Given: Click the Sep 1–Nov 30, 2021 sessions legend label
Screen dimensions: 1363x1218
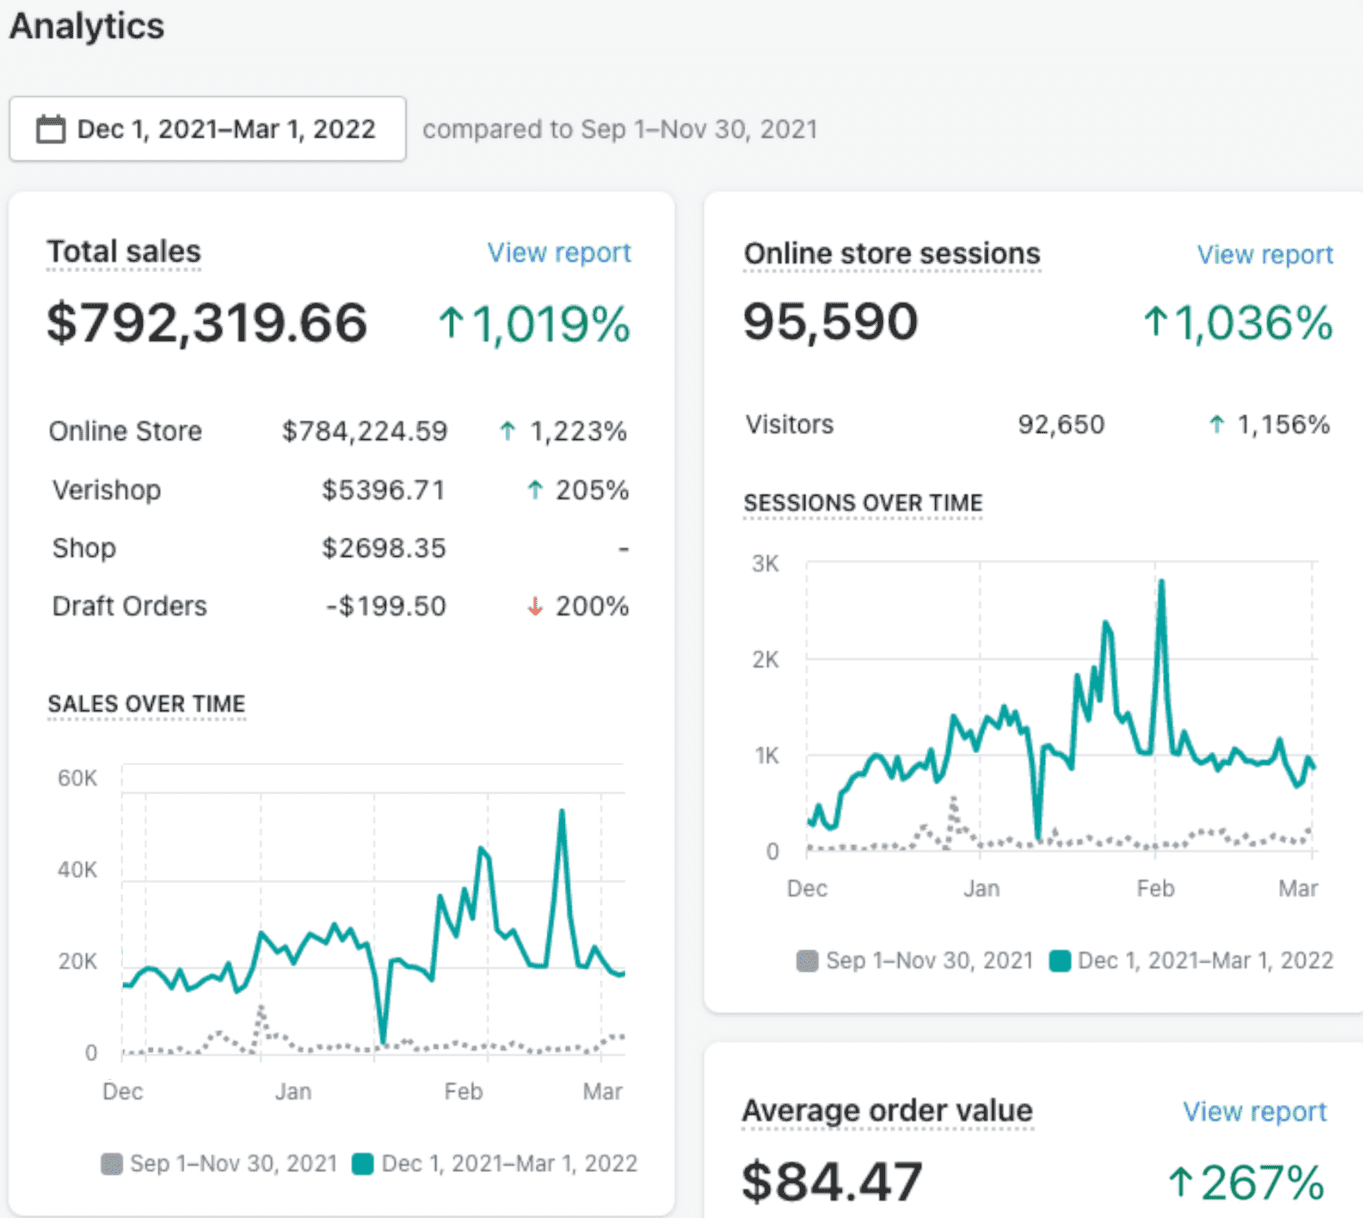Looking at the screenshot, I should (x=929, y=961).
